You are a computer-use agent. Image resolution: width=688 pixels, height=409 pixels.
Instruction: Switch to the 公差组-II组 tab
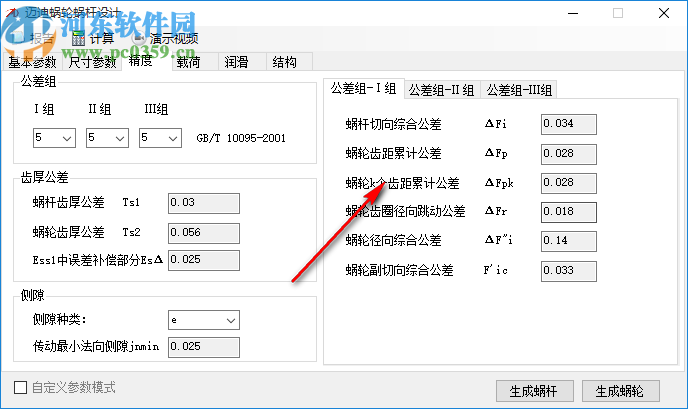[441, 90]
